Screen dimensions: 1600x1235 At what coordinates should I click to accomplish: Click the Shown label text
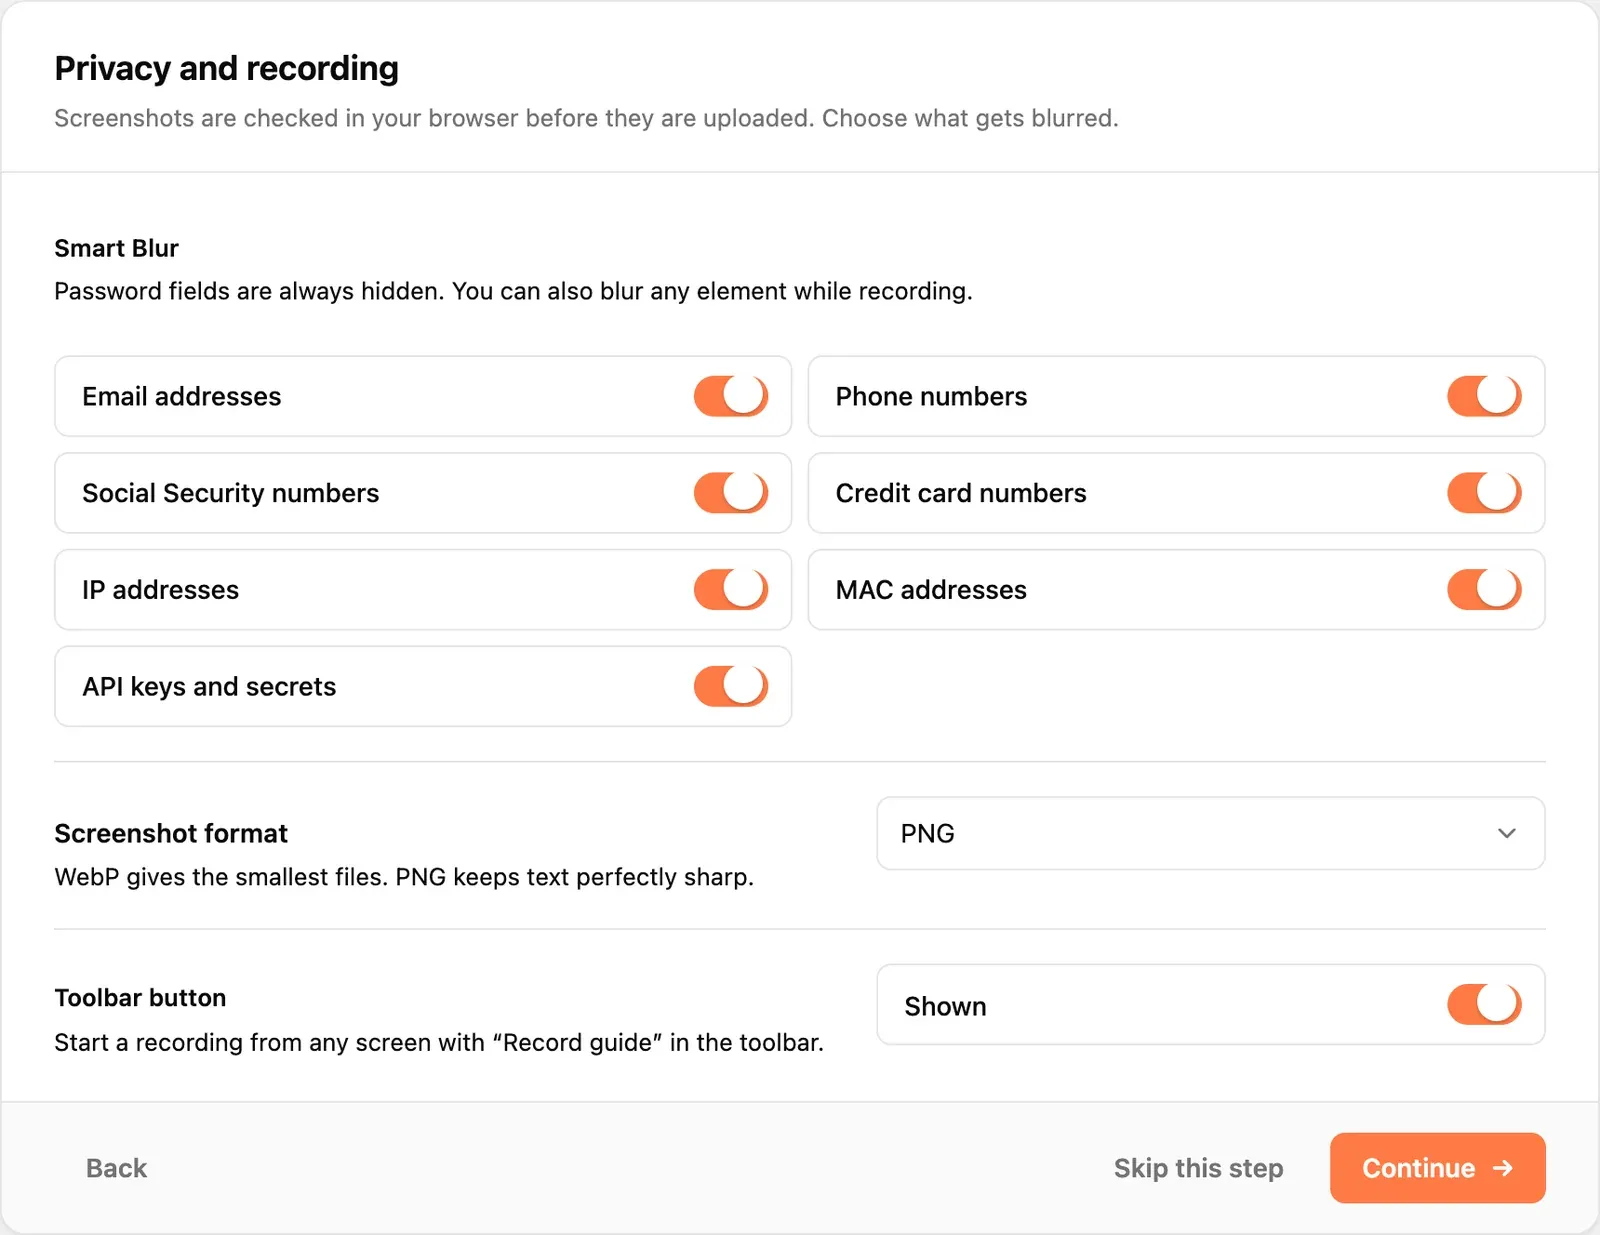(x=945, y=1006)
